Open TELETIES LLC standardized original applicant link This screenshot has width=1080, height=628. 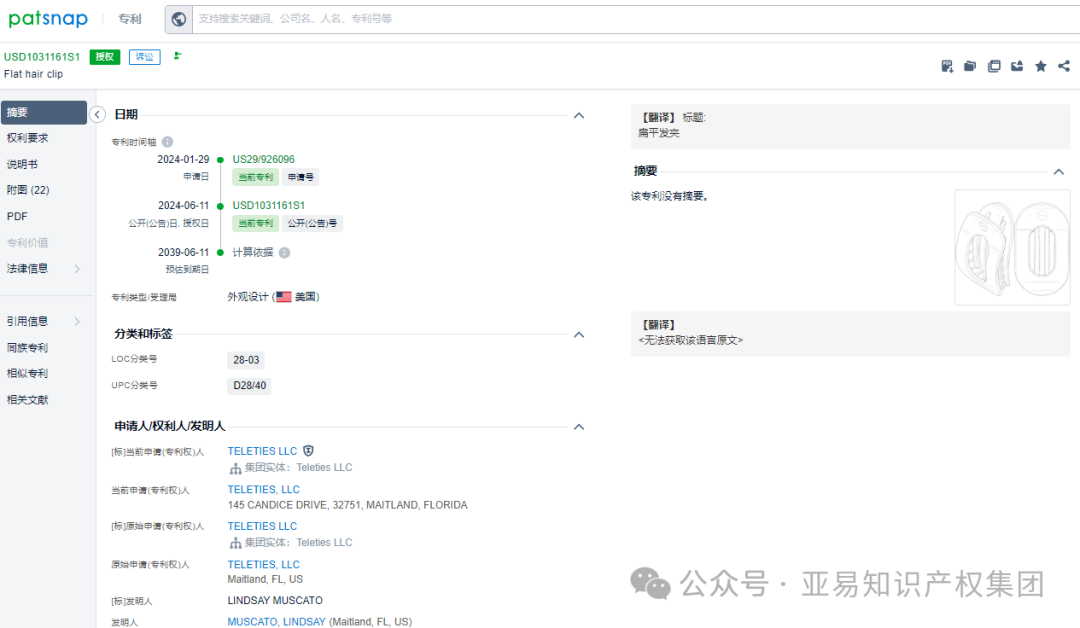262,526
